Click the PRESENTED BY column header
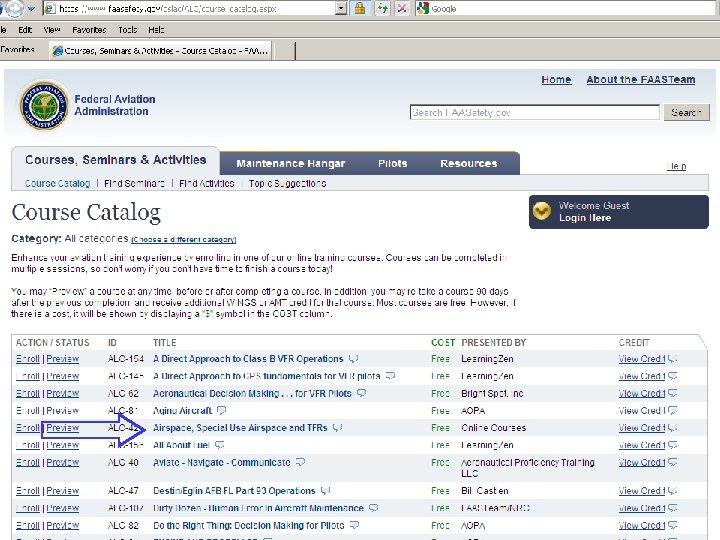Screen dimensions: 720x540 click(494, 343)
